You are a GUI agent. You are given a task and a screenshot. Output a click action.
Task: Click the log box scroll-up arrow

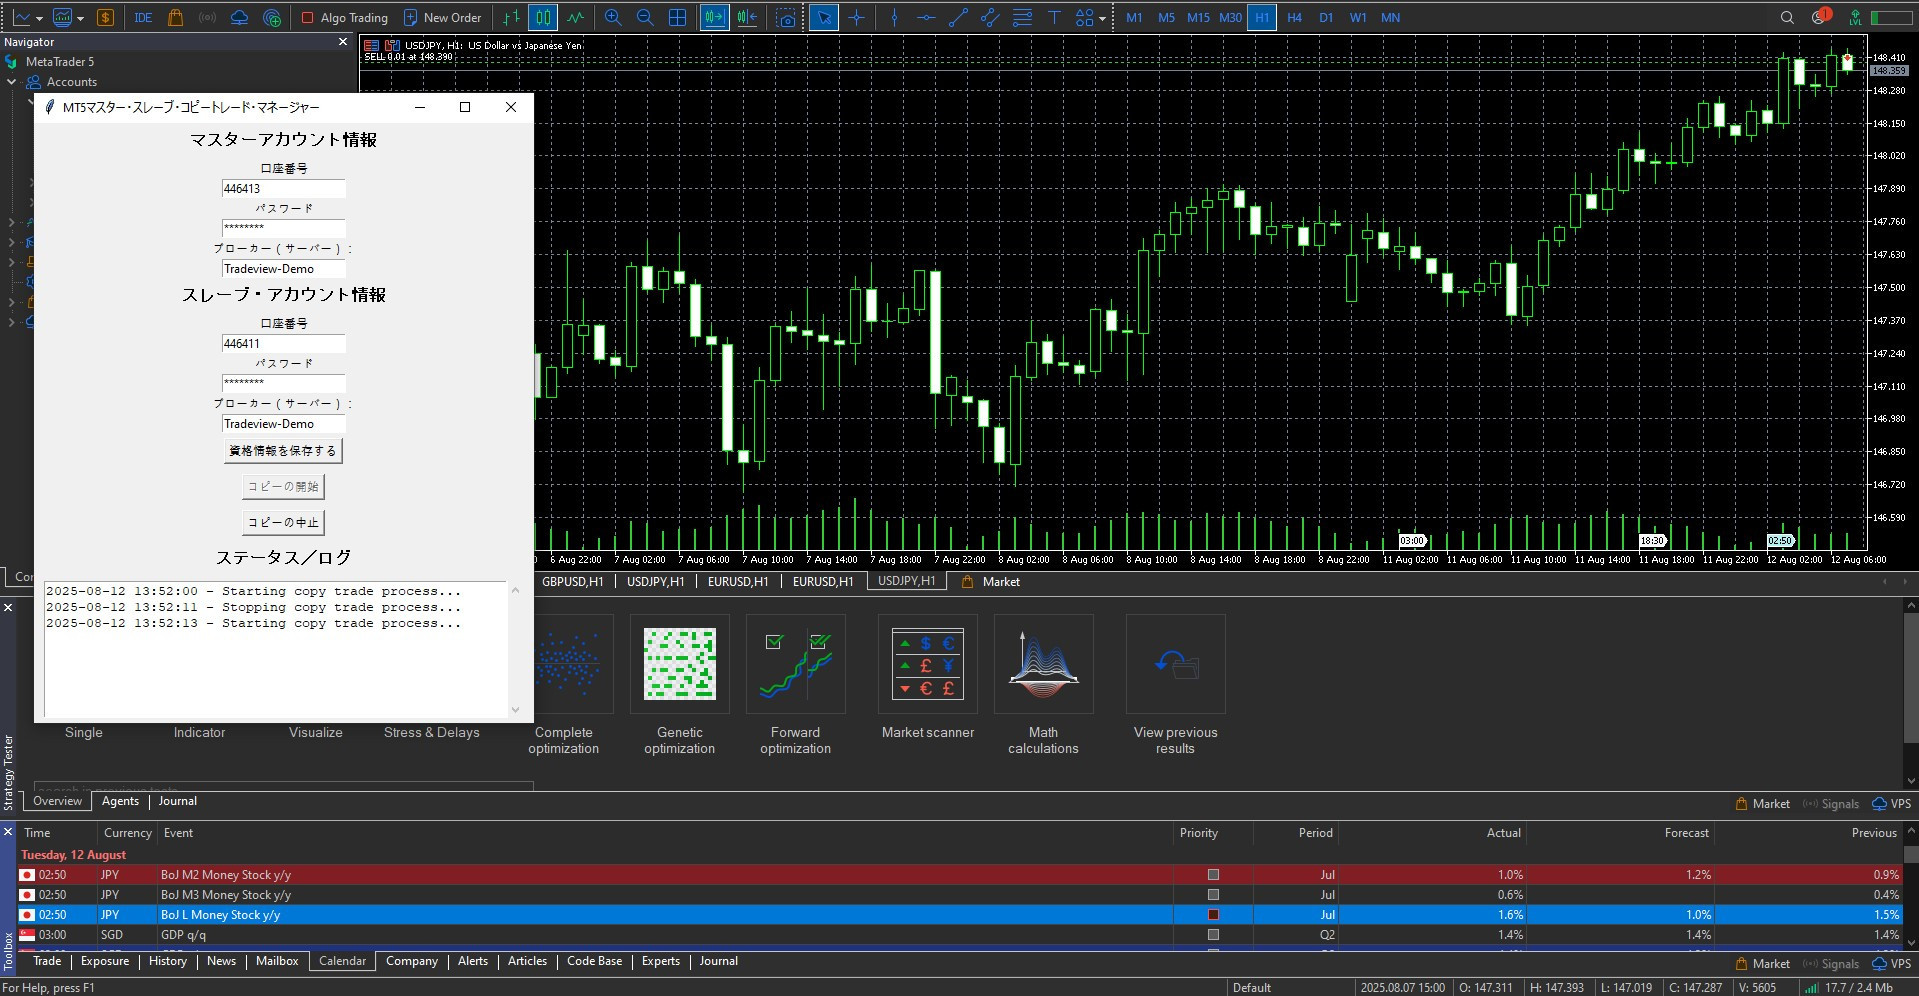(516, 590)
